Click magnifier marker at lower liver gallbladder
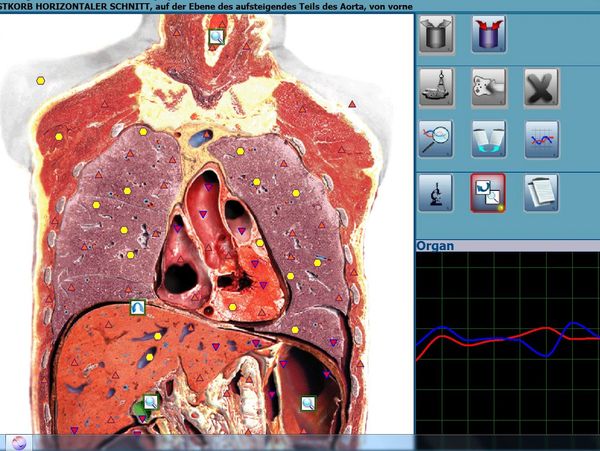600x451 pixels. pos(150,402)
